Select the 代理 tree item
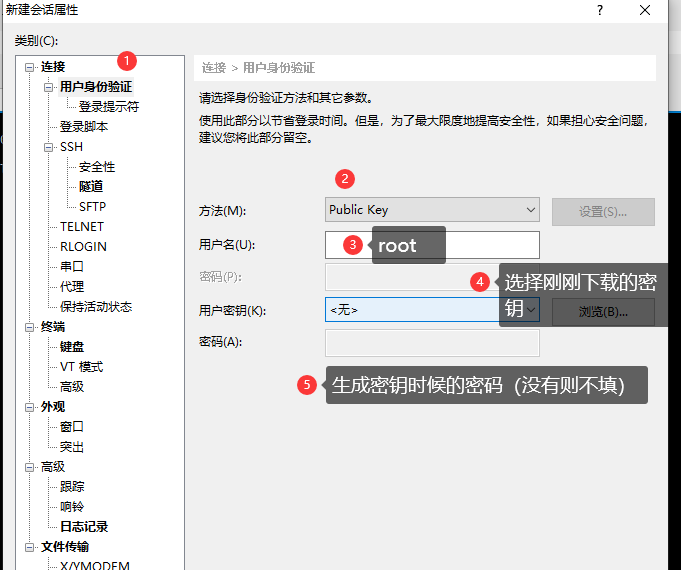Image resolution: width=681 pixels, height=570 pixels. (x=72, y=287)
